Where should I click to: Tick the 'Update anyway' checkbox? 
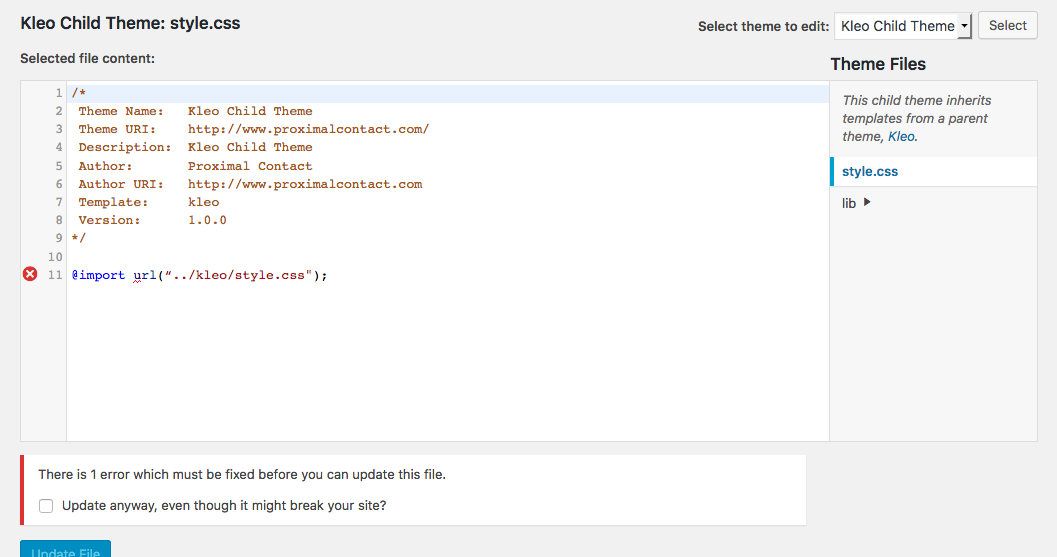point(46,506)
